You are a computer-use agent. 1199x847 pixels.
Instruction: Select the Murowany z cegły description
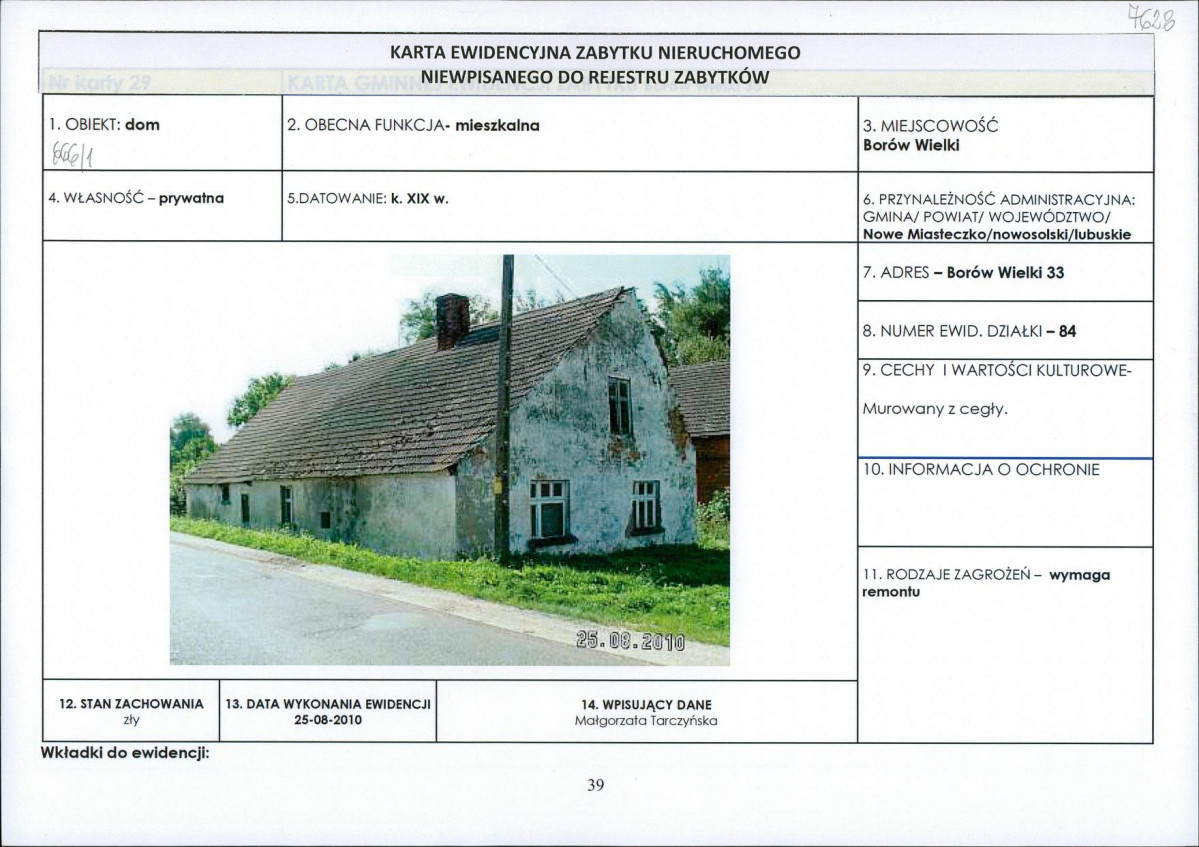click(x=935, y=409)
